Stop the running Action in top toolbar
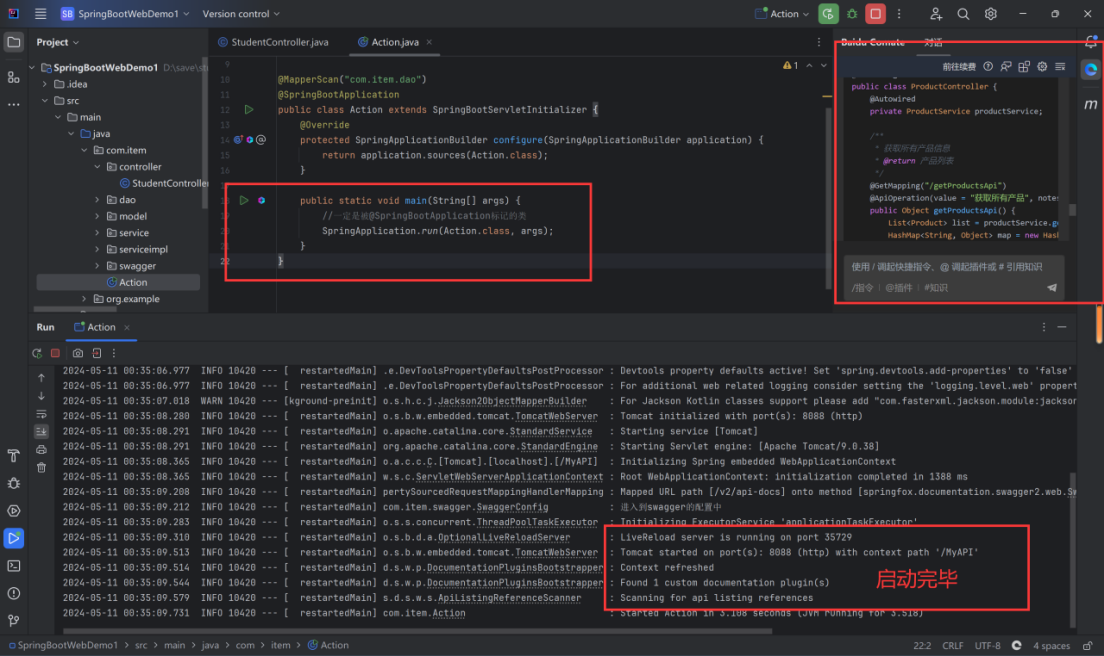This screenshot has height=656, width=1104. point(875,13)
